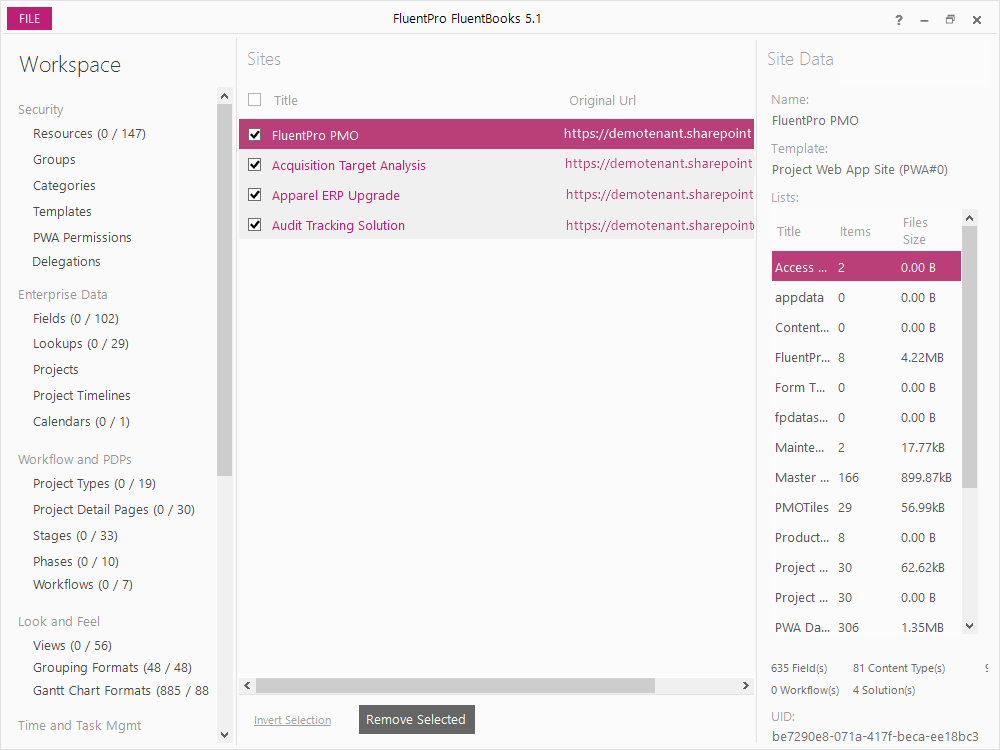Open Workflows (0 / 7)

83,585
